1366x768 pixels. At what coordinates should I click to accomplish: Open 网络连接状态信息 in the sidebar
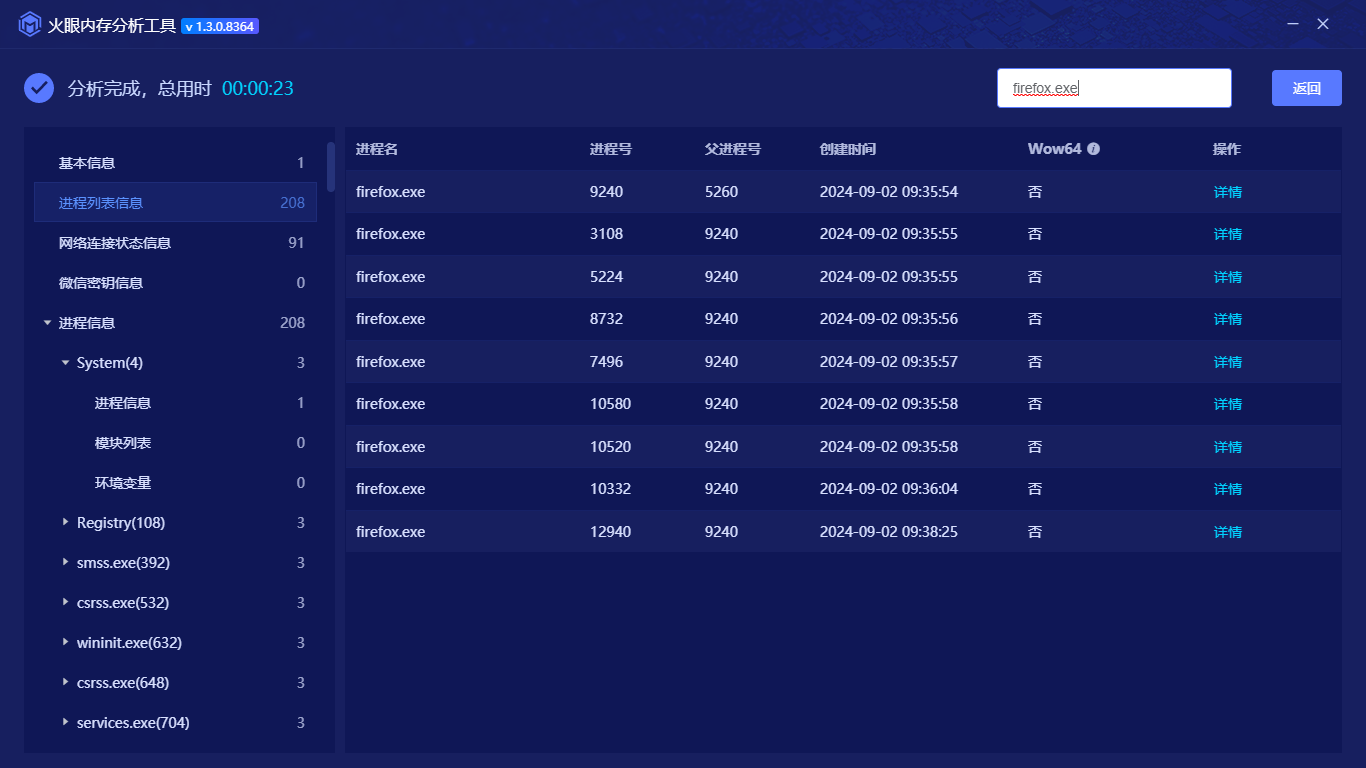tap(115, 243)
